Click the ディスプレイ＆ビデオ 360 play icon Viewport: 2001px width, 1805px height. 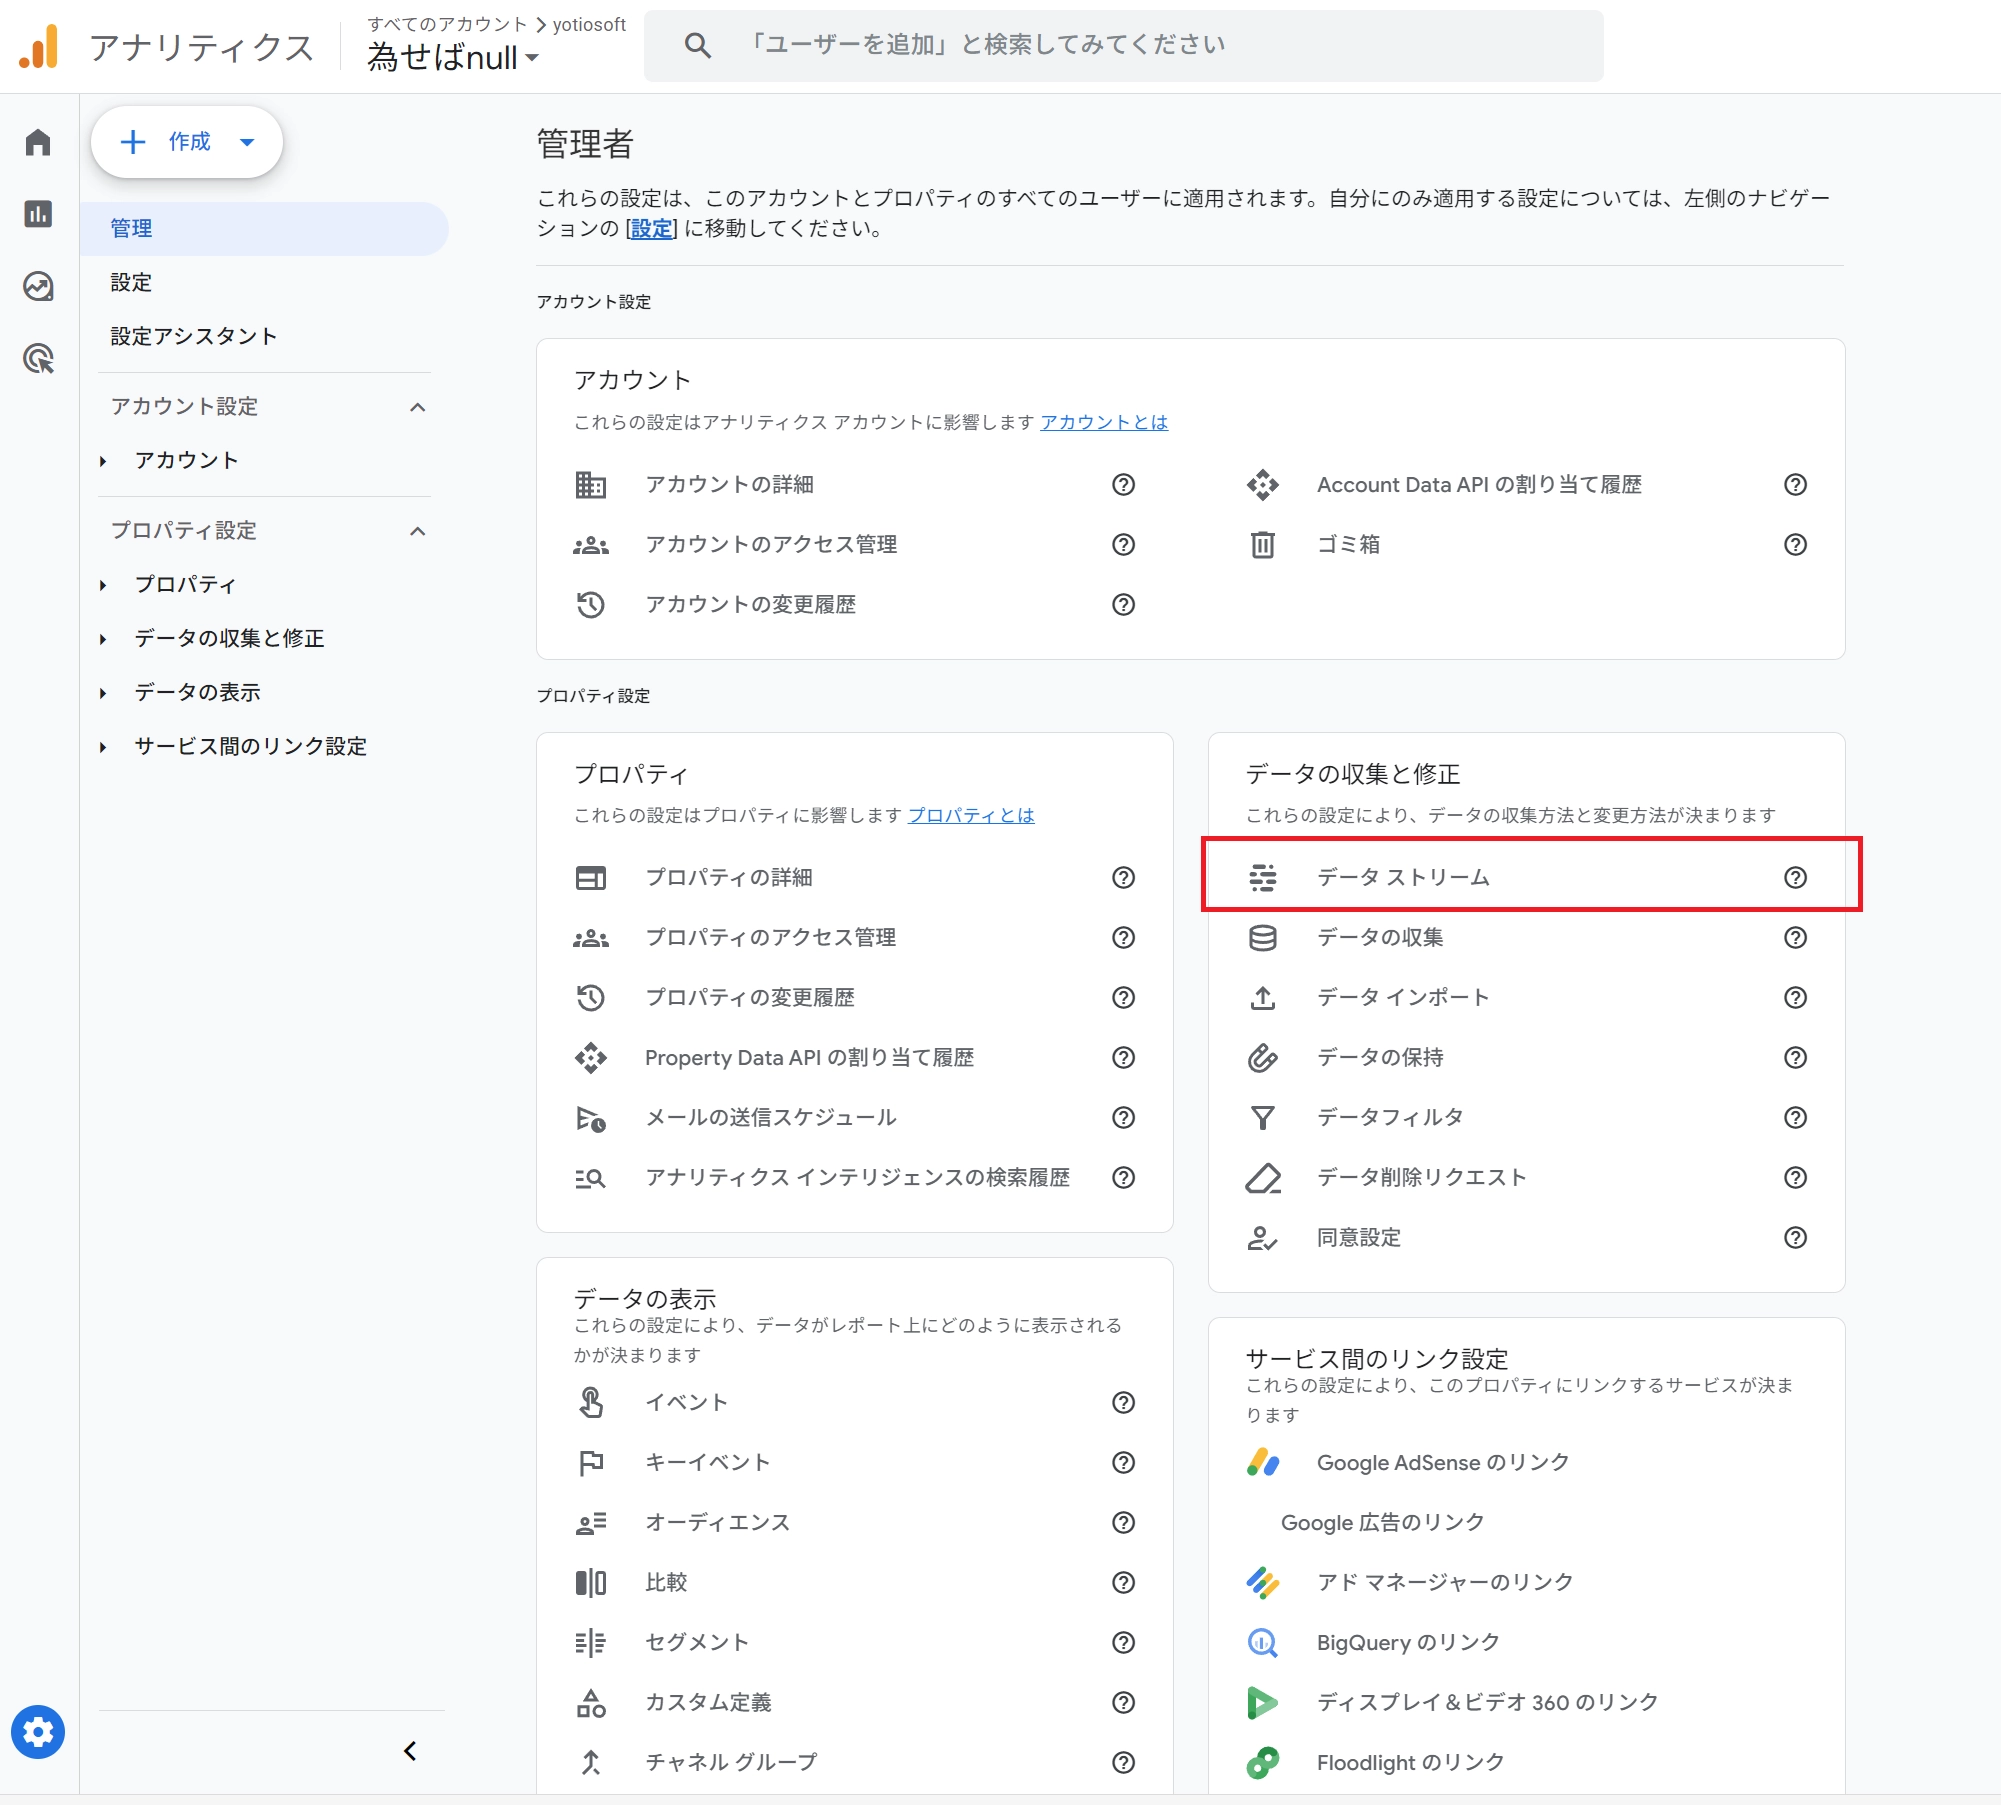click(1263, 1703)
